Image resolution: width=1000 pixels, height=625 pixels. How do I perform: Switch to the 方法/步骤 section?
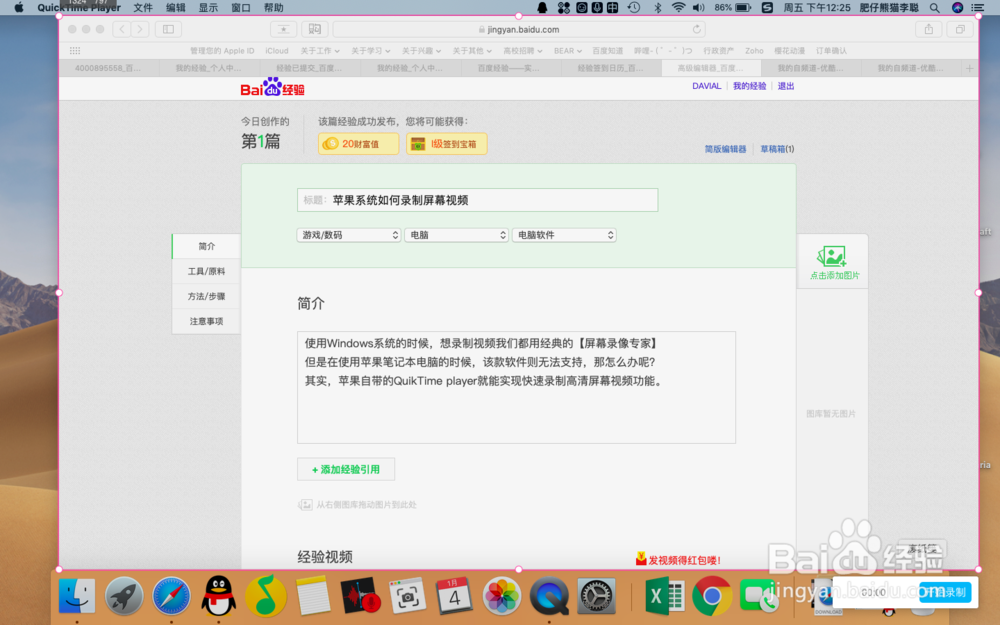pyautogui.click(x=205, y=296)
